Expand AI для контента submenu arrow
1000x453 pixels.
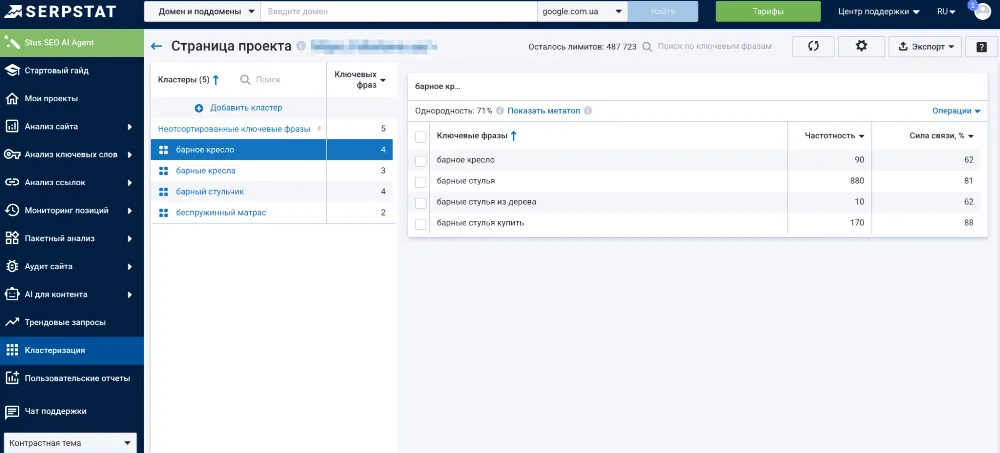click(129, 295)
